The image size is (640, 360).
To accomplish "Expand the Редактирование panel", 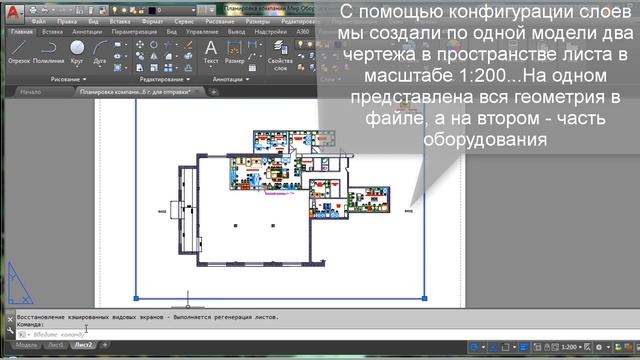I will click(164, 79).
